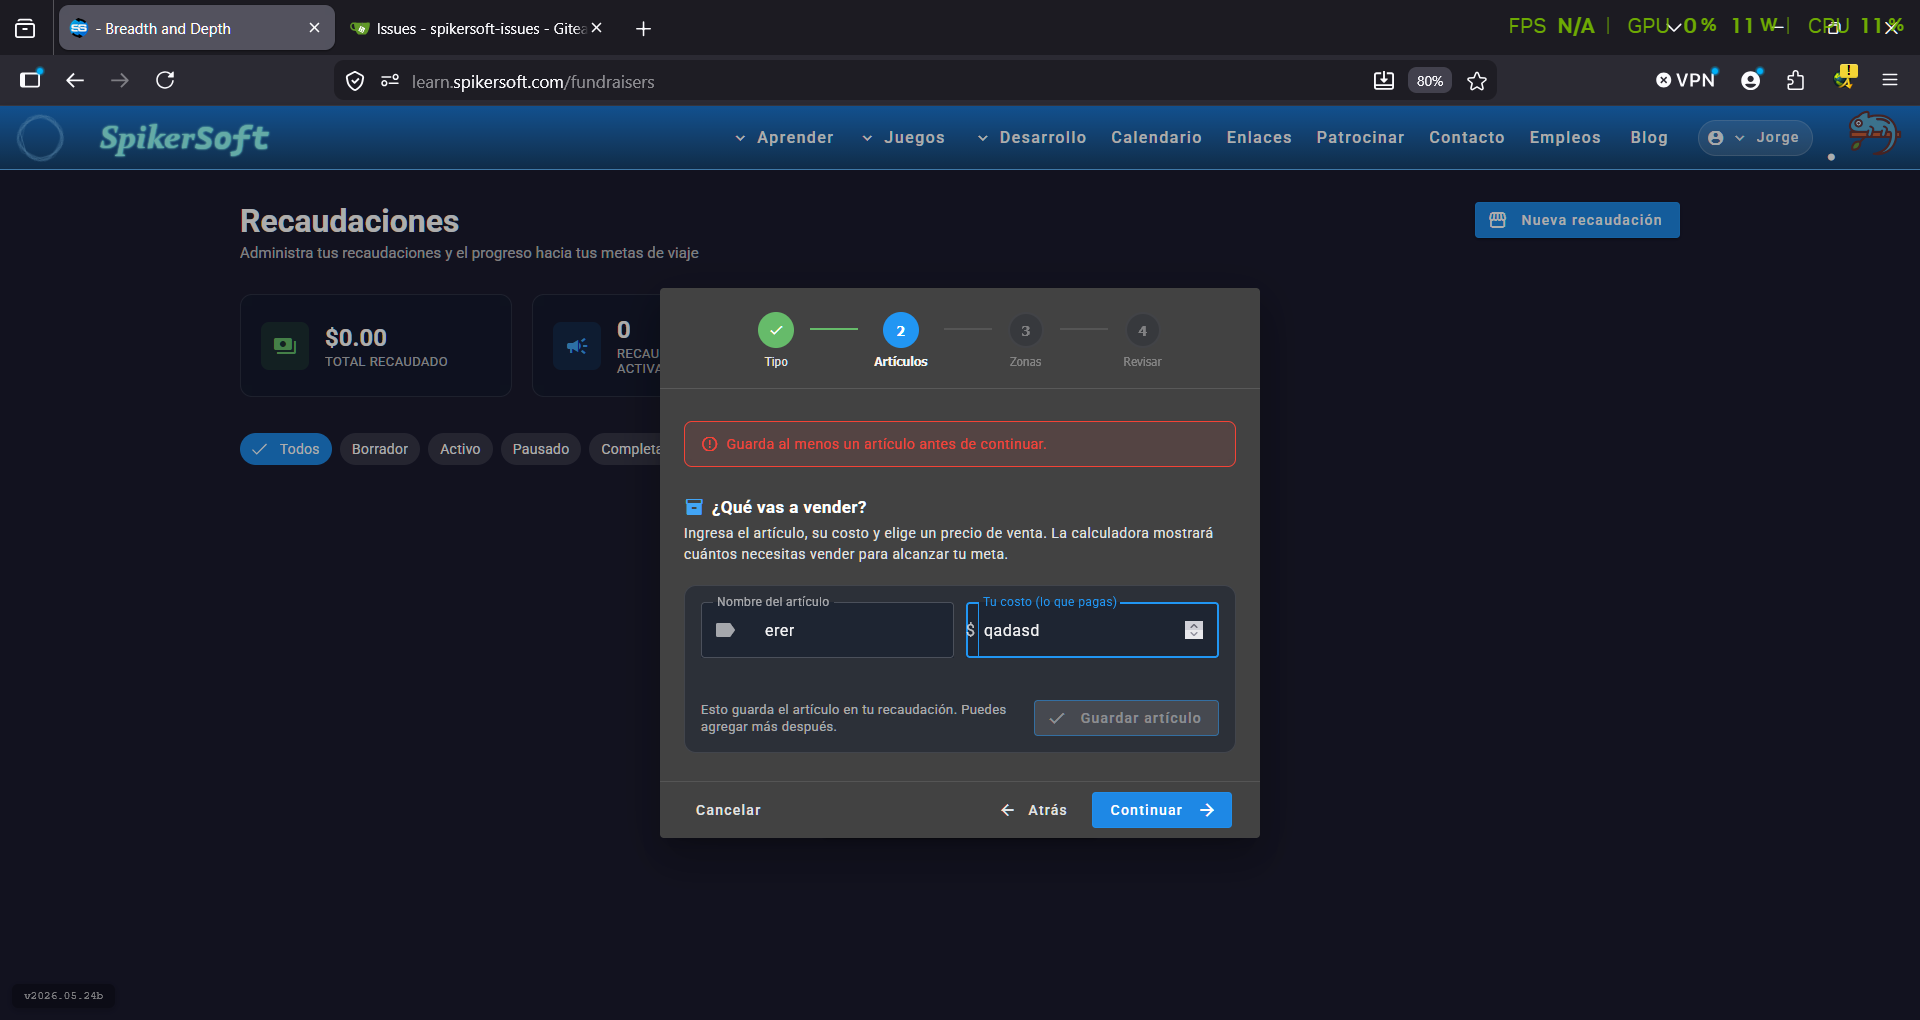
Task: Go back with Atrás button
Action: 1034,810
